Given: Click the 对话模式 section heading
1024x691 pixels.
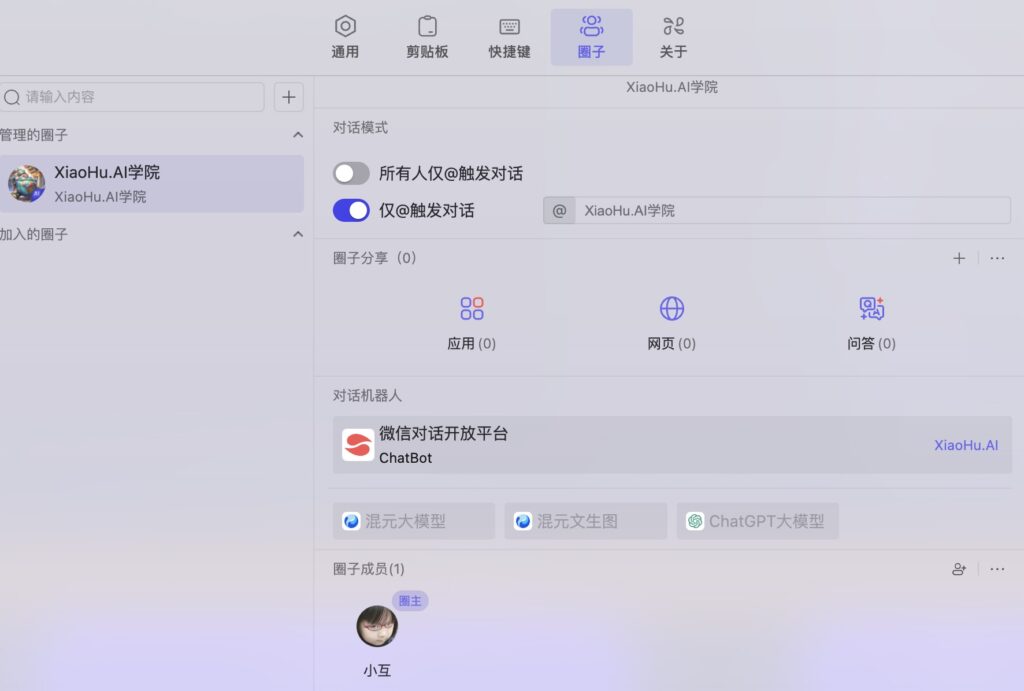Looking at the screenshot, I should 360,127.
